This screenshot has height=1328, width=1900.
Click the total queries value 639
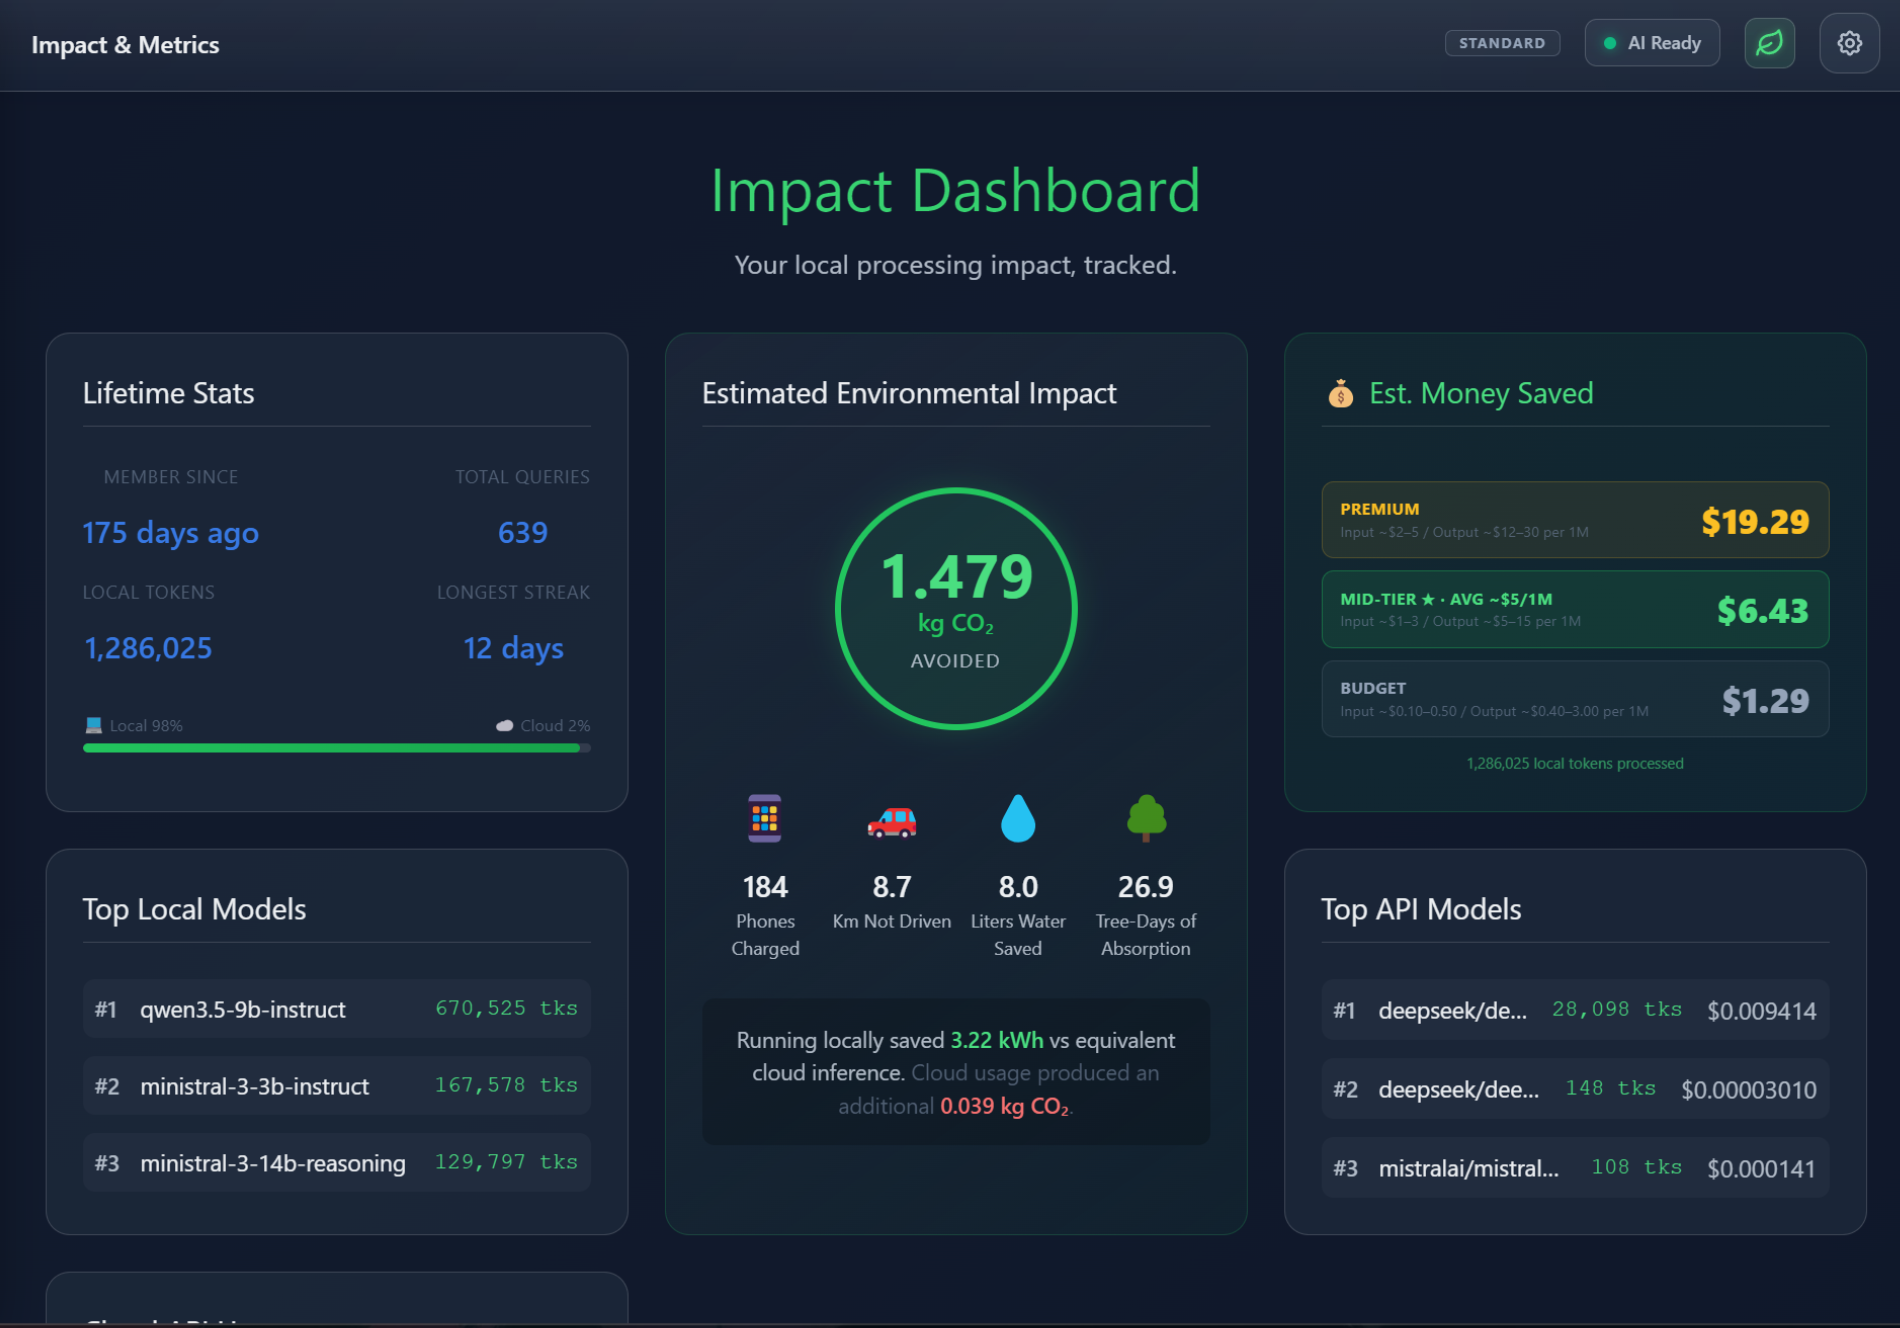(523, 532)
